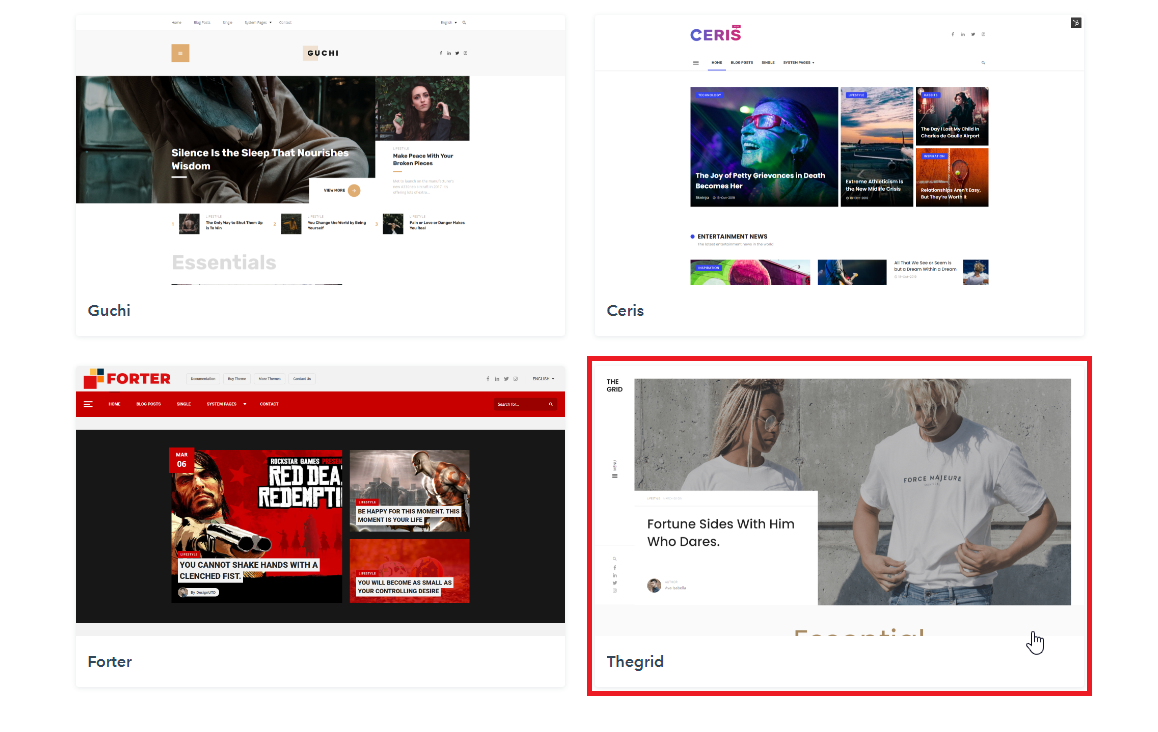Click the Guchi theme name label
The height and width of the screenshot is (732, 1158).
(x=109, y=311)
